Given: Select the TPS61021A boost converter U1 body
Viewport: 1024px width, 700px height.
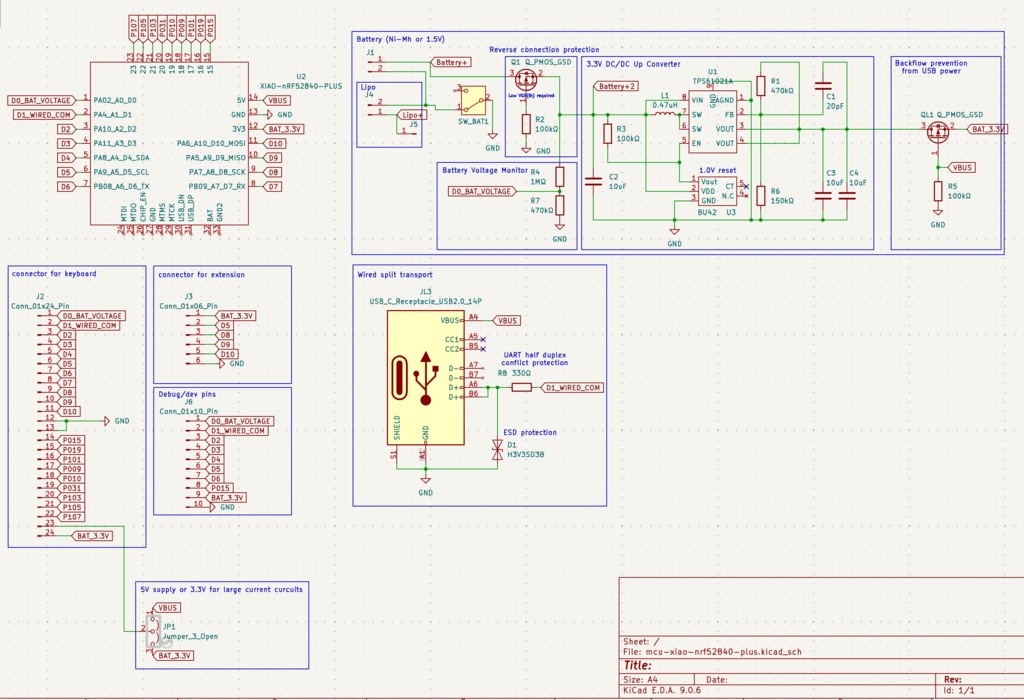Looking at the screenshot, I should (x=712, y=122).
